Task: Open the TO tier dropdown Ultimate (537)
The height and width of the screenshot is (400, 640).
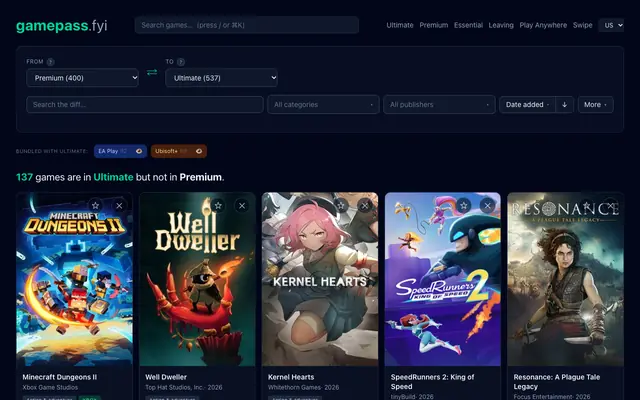Action: pyautogui.click(x=221, y=78)
